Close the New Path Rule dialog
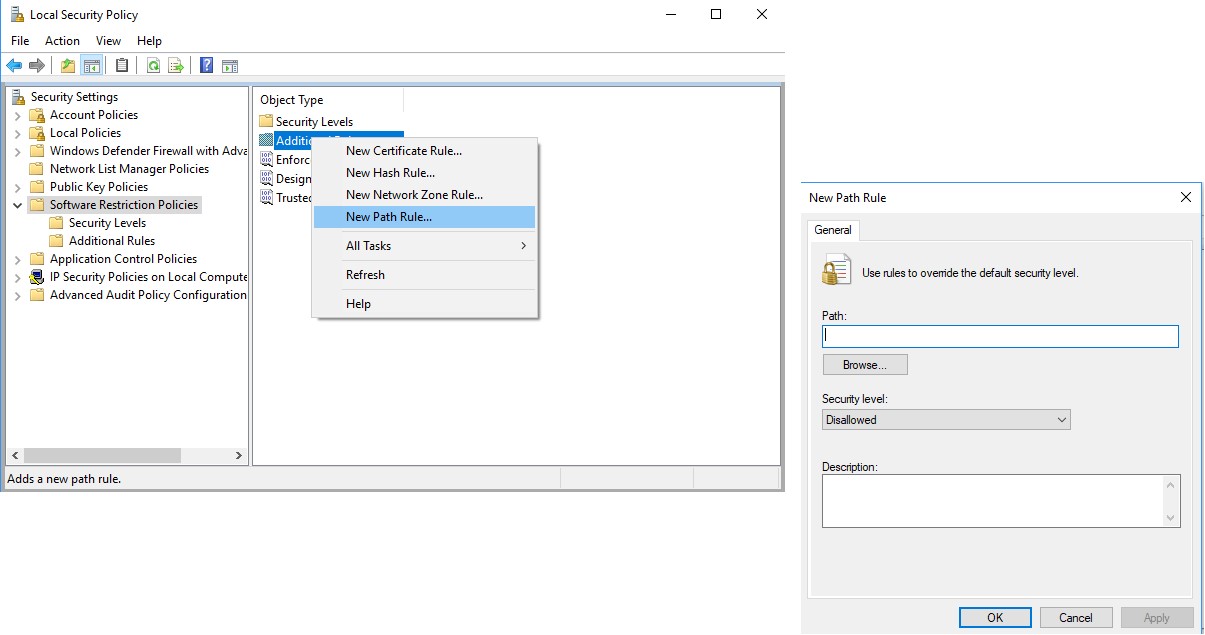This screenshot has height=635, width=1205. 1186,198
